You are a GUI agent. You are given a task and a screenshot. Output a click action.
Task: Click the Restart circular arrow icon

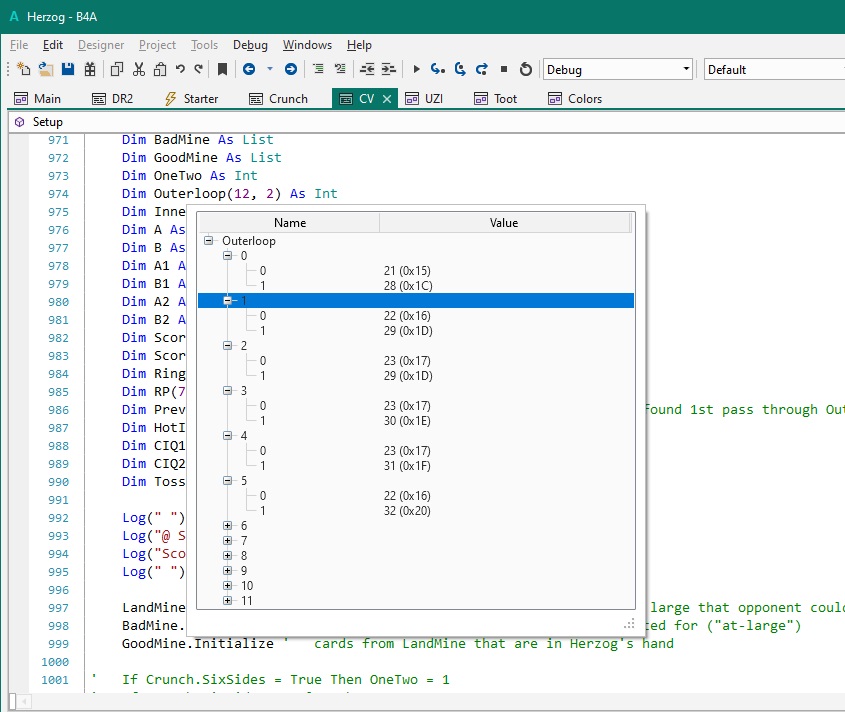[526, 69]
